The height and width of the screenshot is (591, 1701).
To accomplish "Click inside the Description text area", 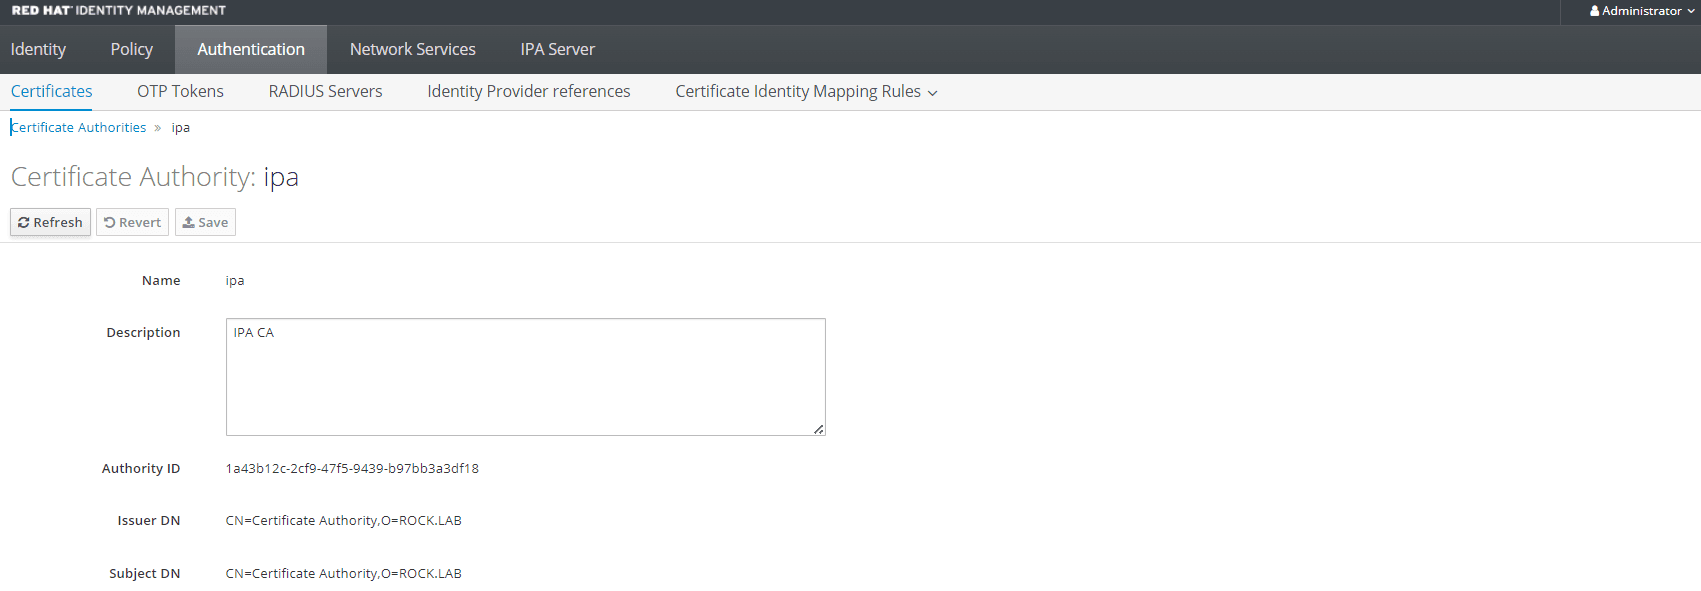I will [525, 377].
